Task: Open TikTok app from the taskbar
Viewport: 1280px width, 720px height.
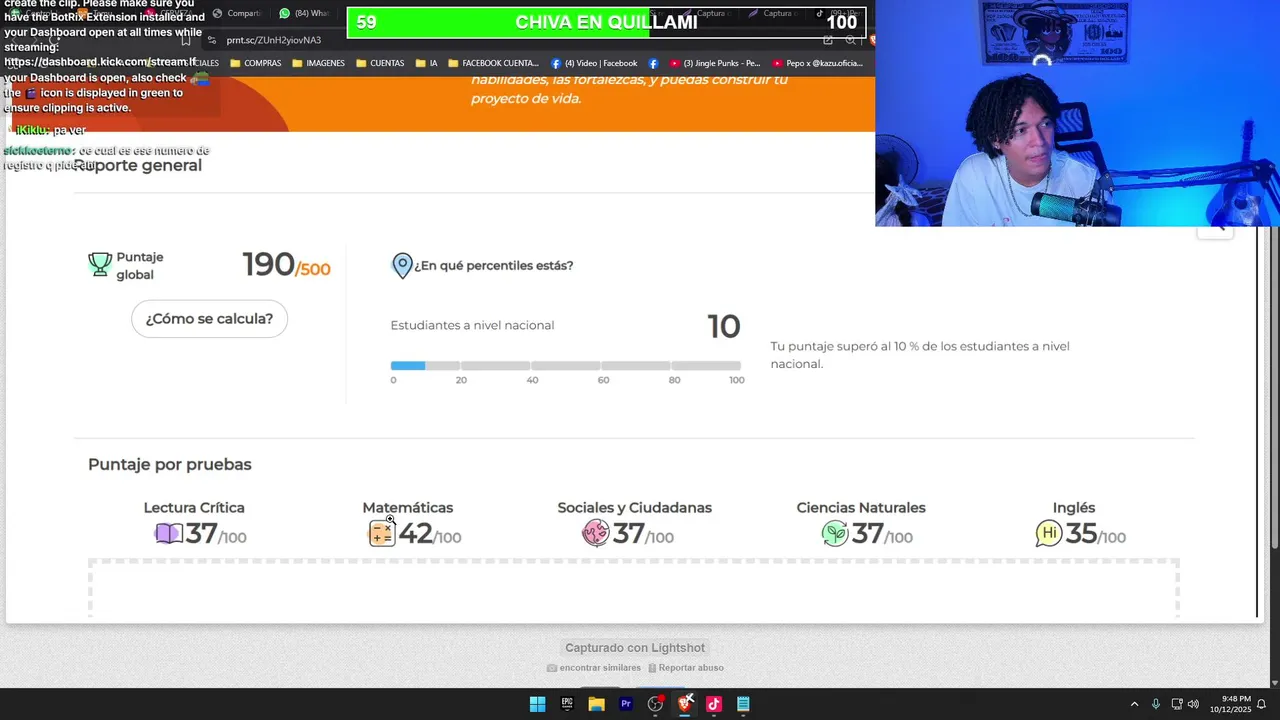Action: (x=714, y=704)
